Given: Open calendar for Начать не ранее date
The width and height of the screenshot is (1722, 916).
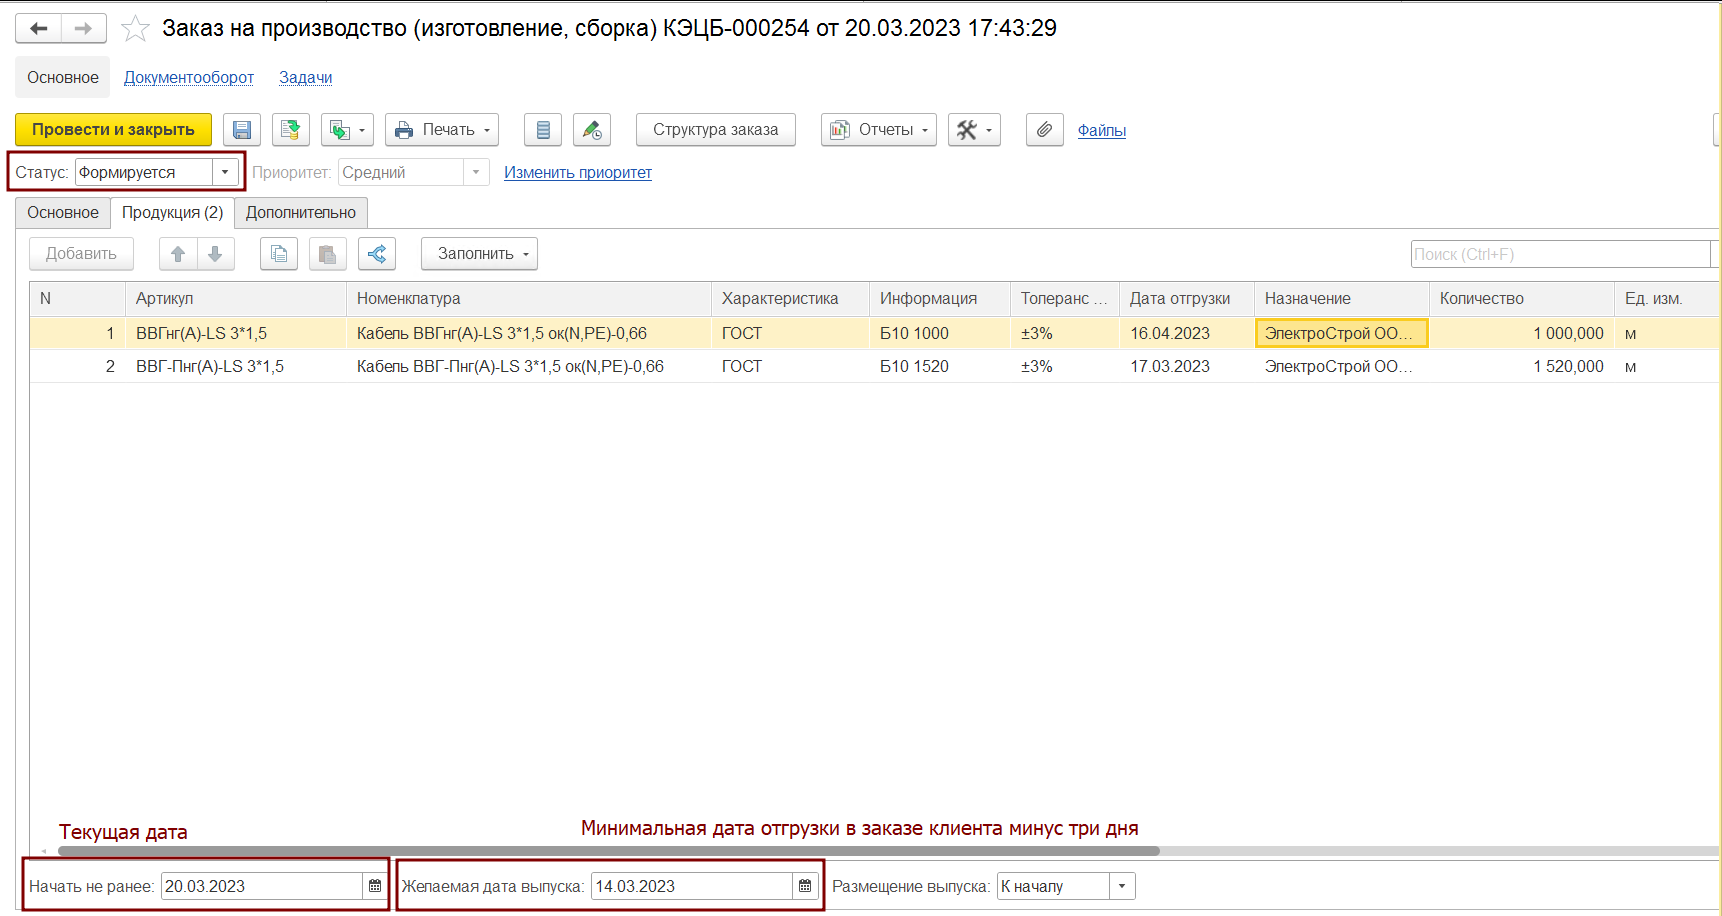Looking at the screenshot, I should 375,886.
